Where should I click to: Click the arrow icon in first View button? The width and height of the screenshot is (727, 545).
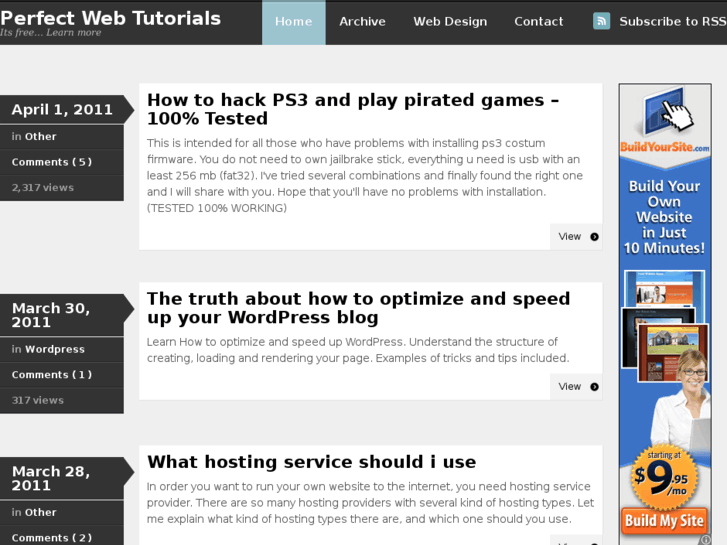[594, 237]
